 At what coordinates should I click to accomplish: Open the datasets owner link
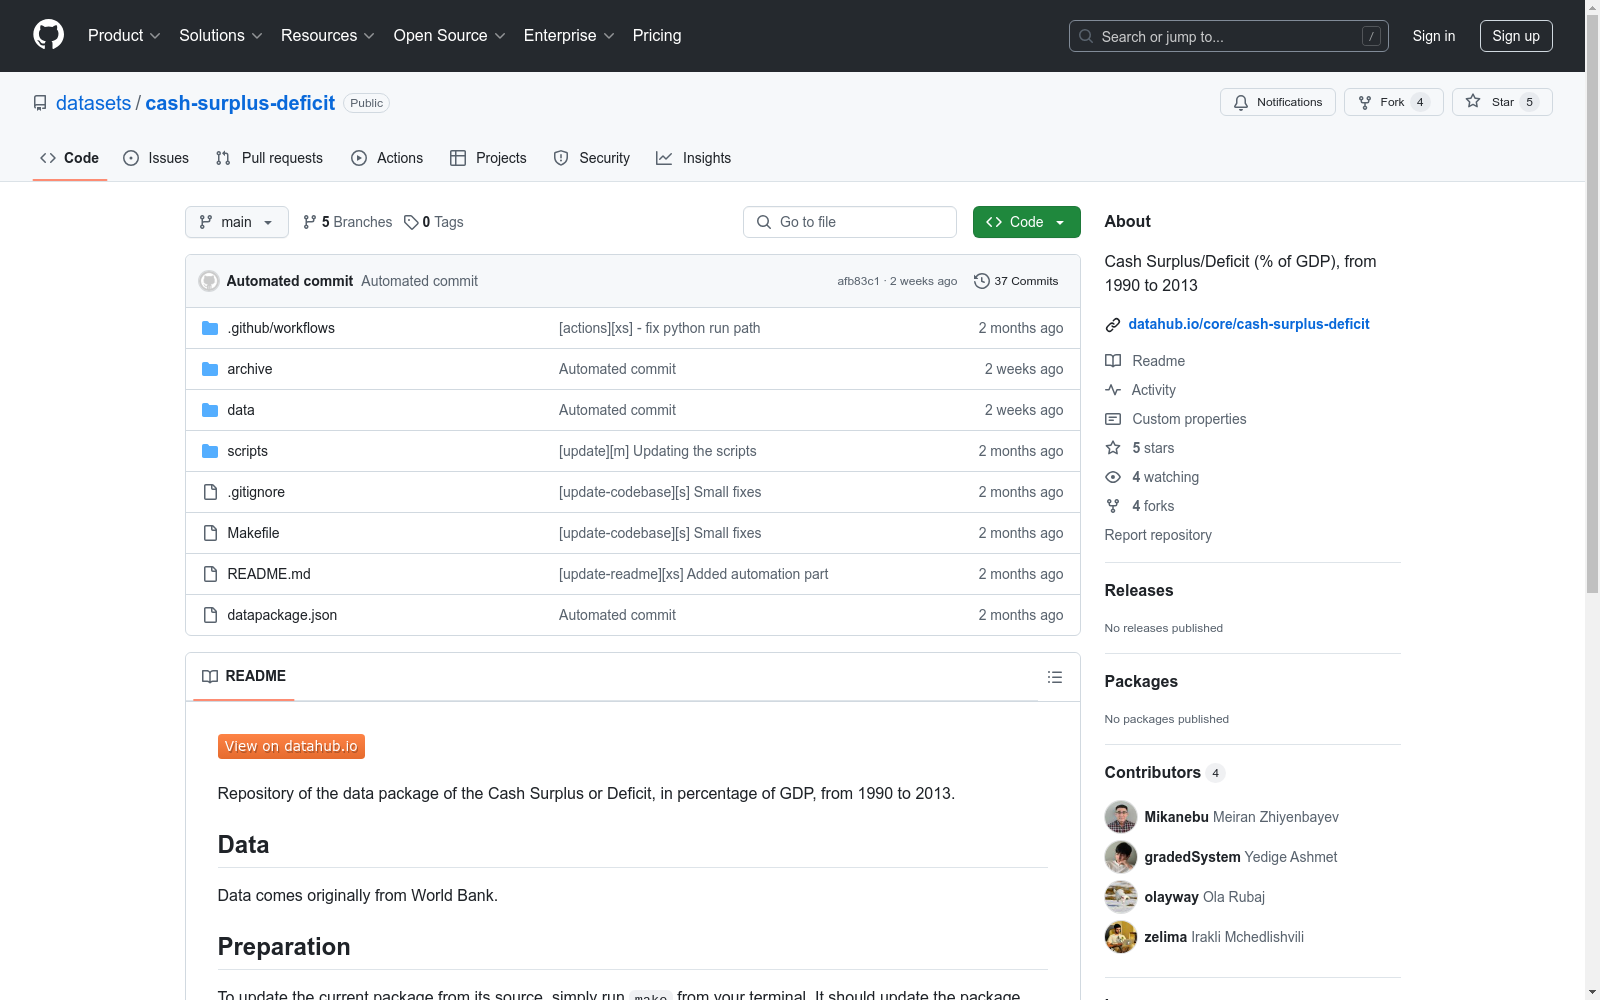click(x=93, y=103)
